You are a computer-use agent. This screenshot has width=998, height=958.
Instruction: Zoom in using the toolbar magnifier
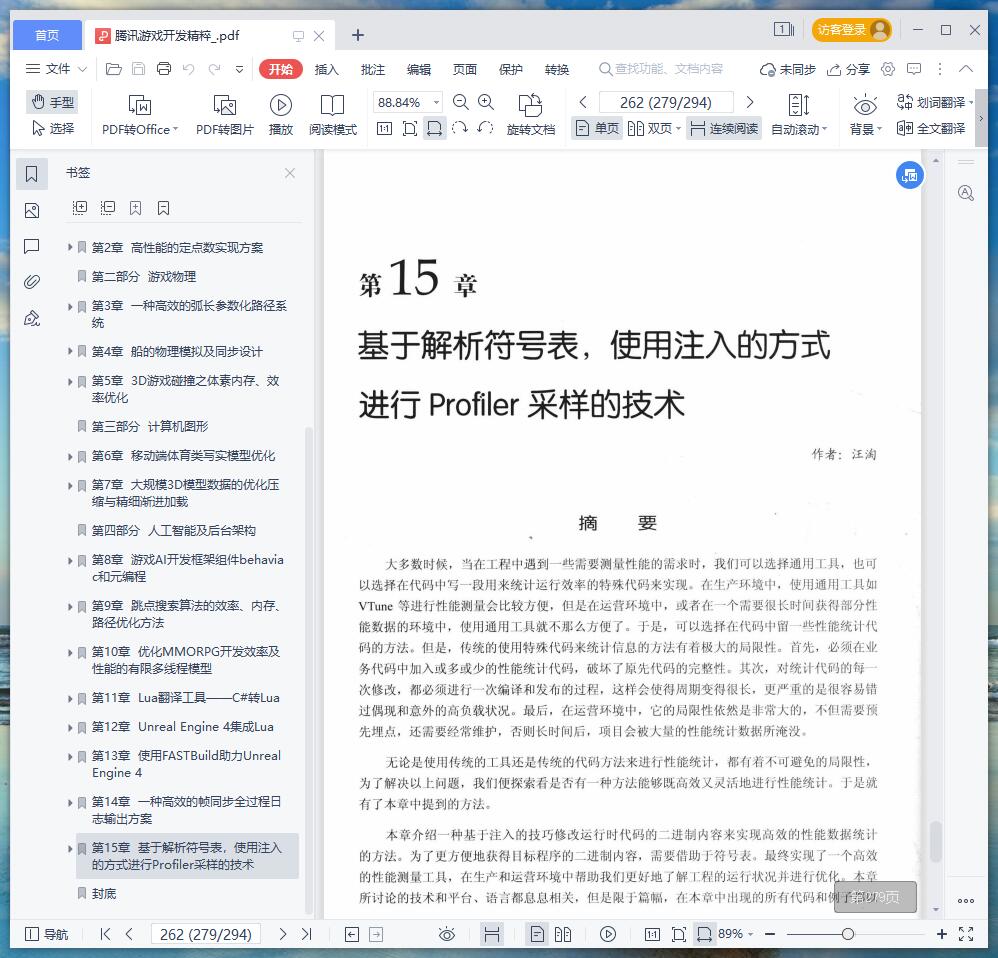pyautogui.click(x=486, y=102)
